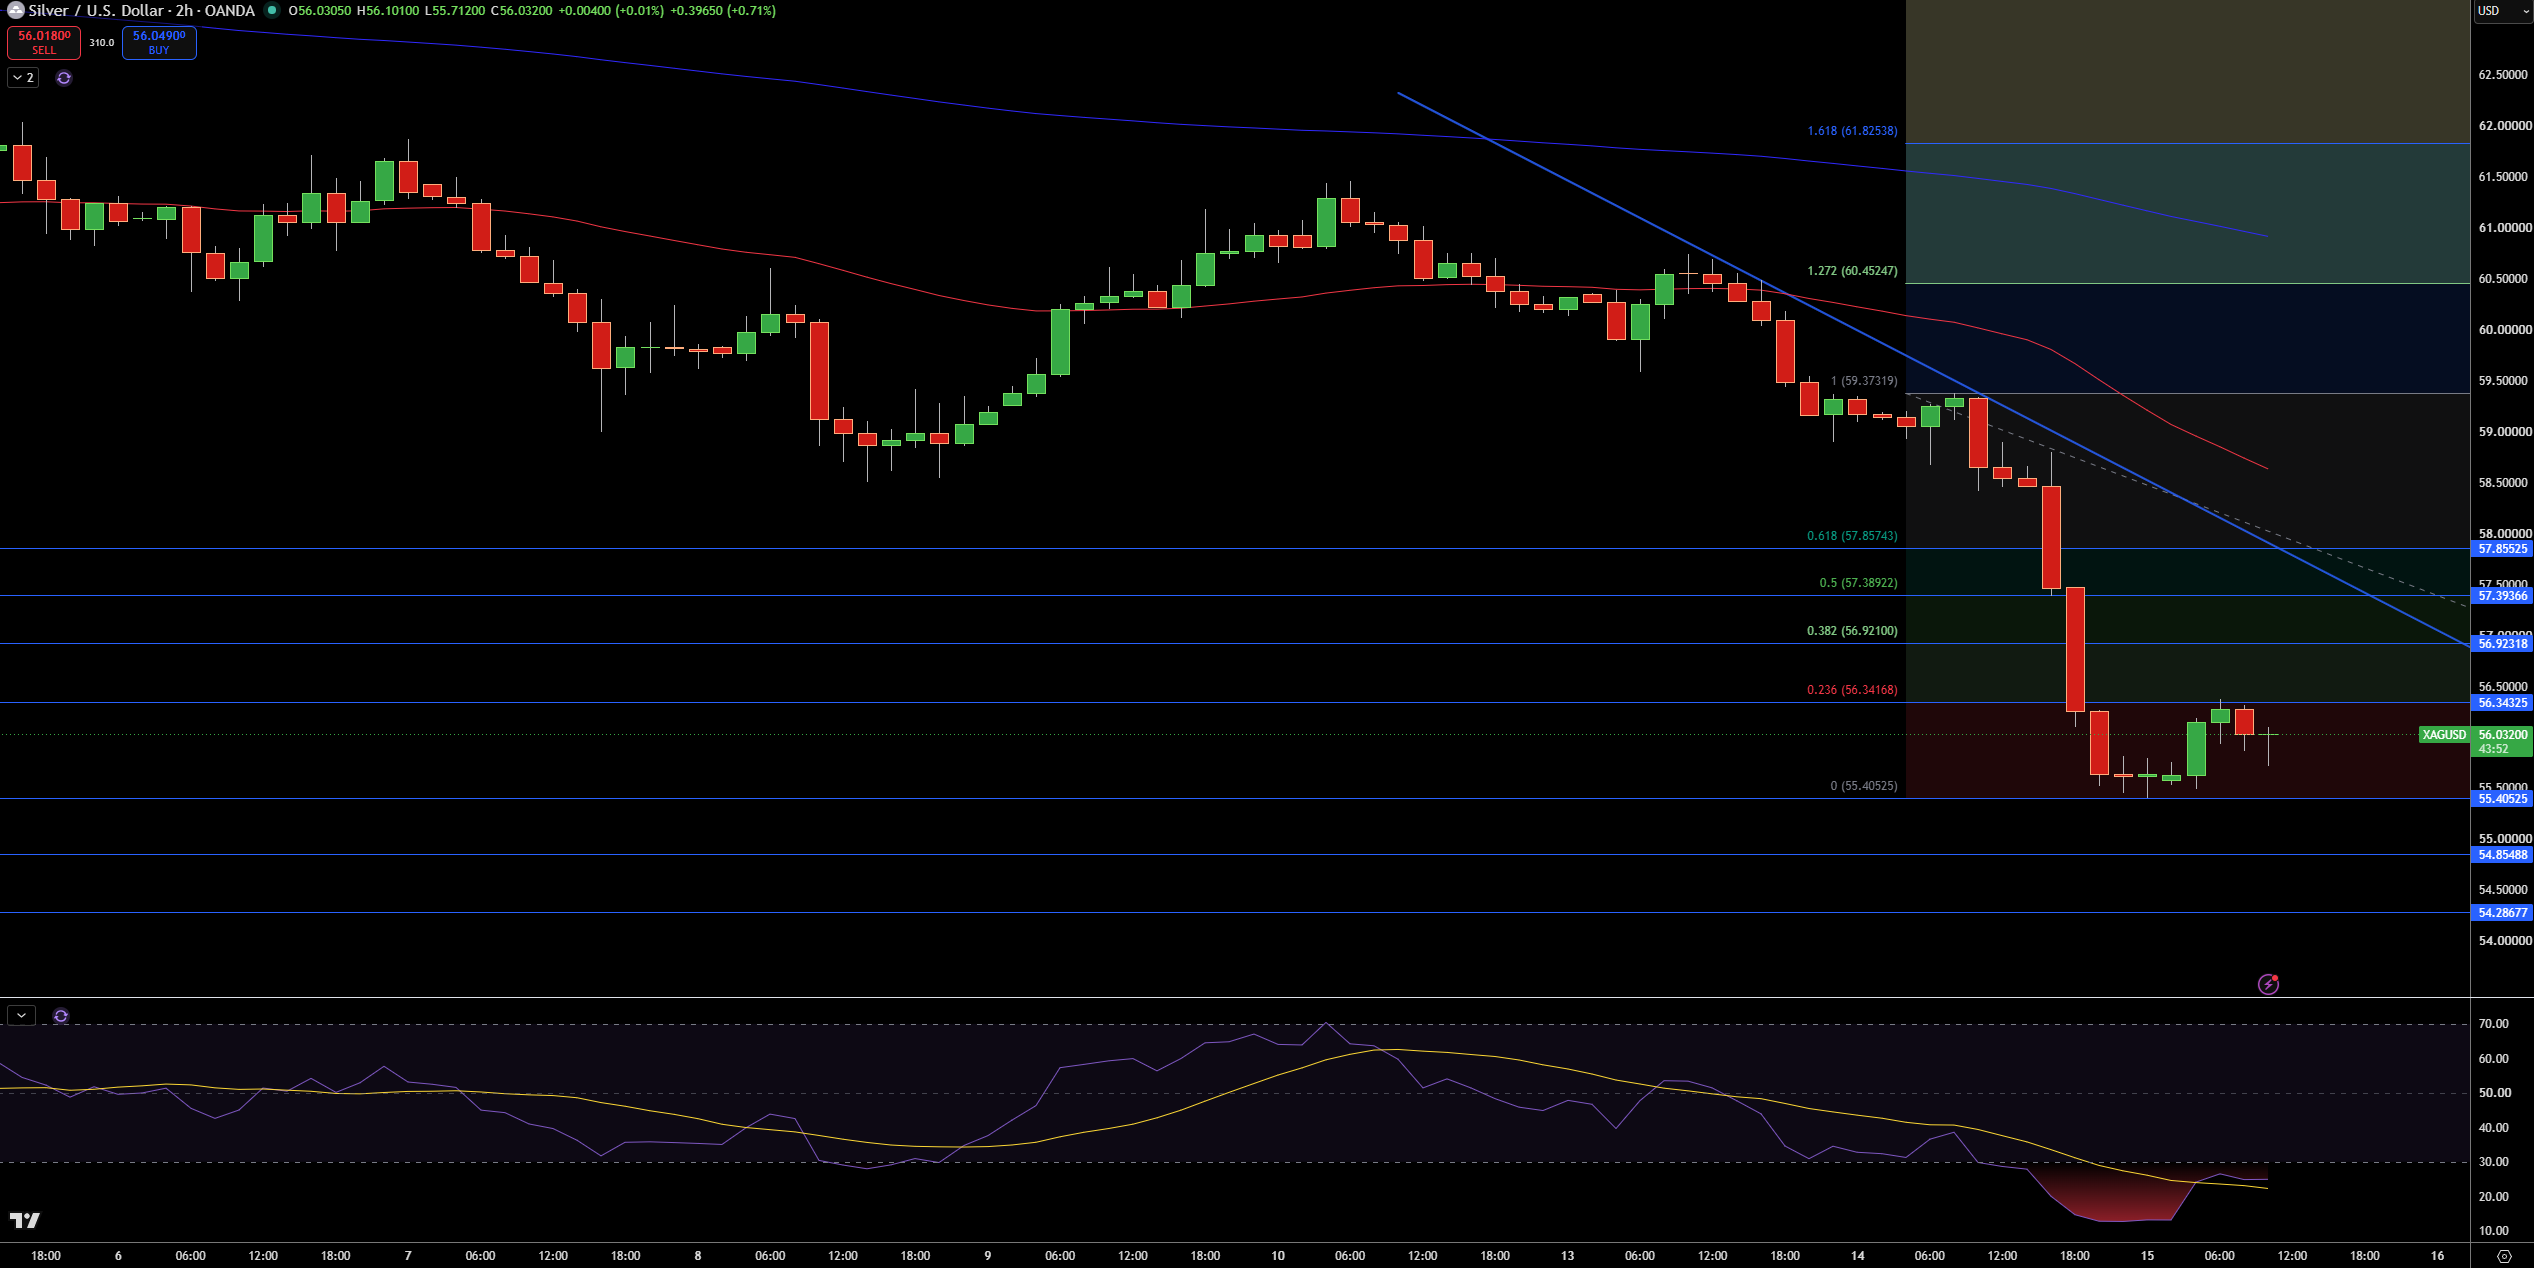This screenshot has height=1268, width=2534.
Task: Click the 0.382 (56.92100) Fibonacci label
Action: 1852,631
